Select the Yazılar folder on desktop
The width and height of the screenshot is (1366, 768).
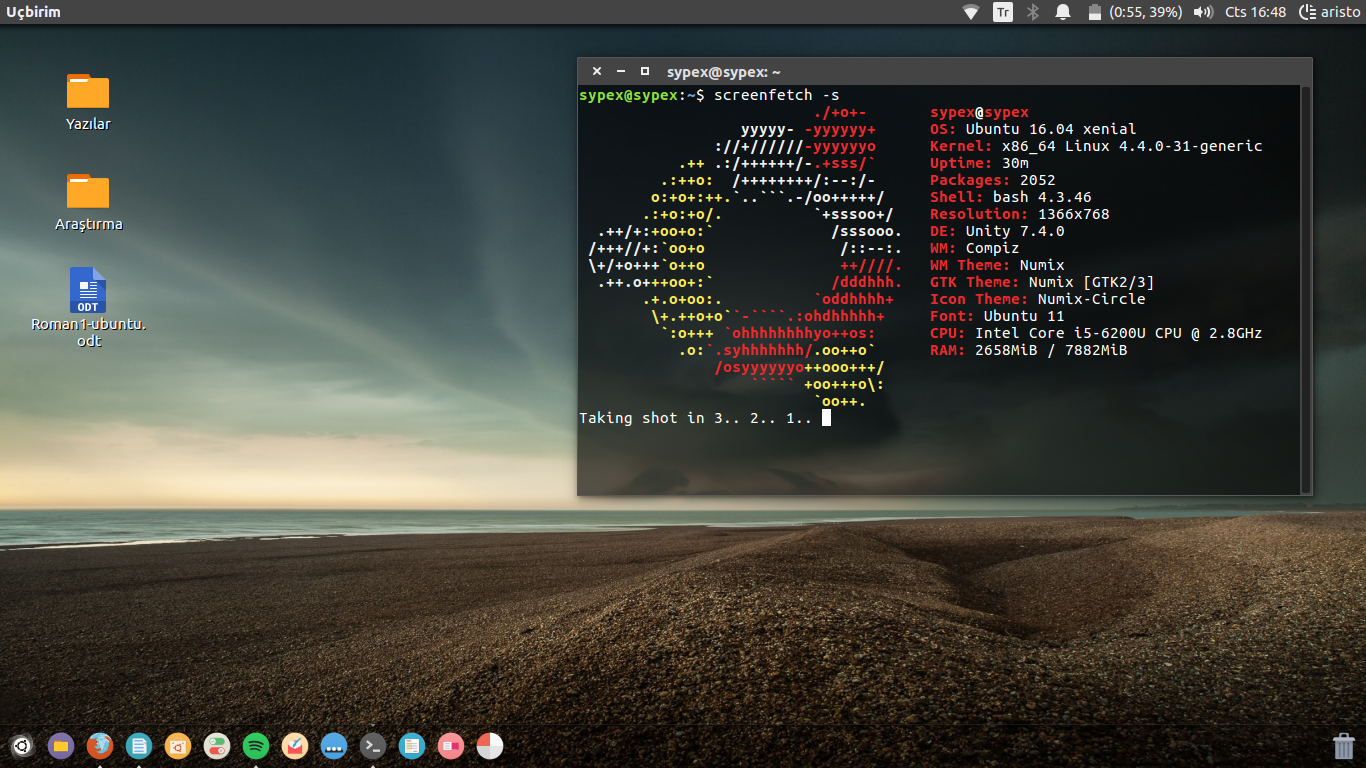(88, 102)
